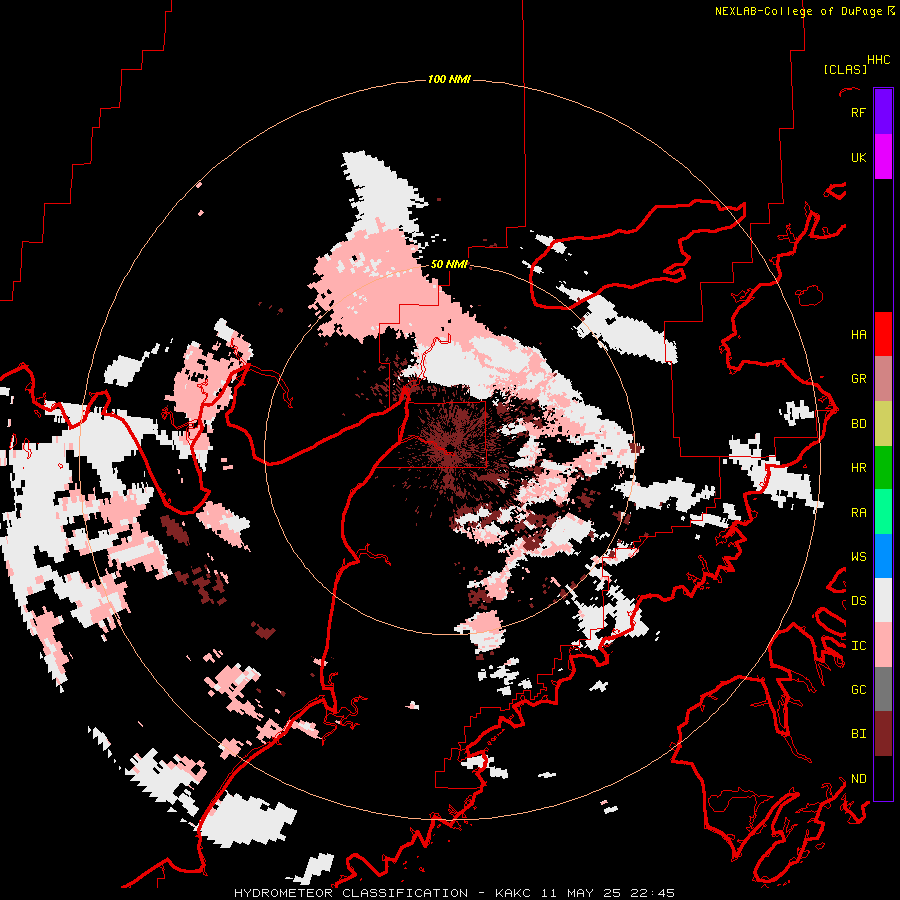Click the GC gray legend swatch
The height and width of the screenshot is (900, 900).
883,689
